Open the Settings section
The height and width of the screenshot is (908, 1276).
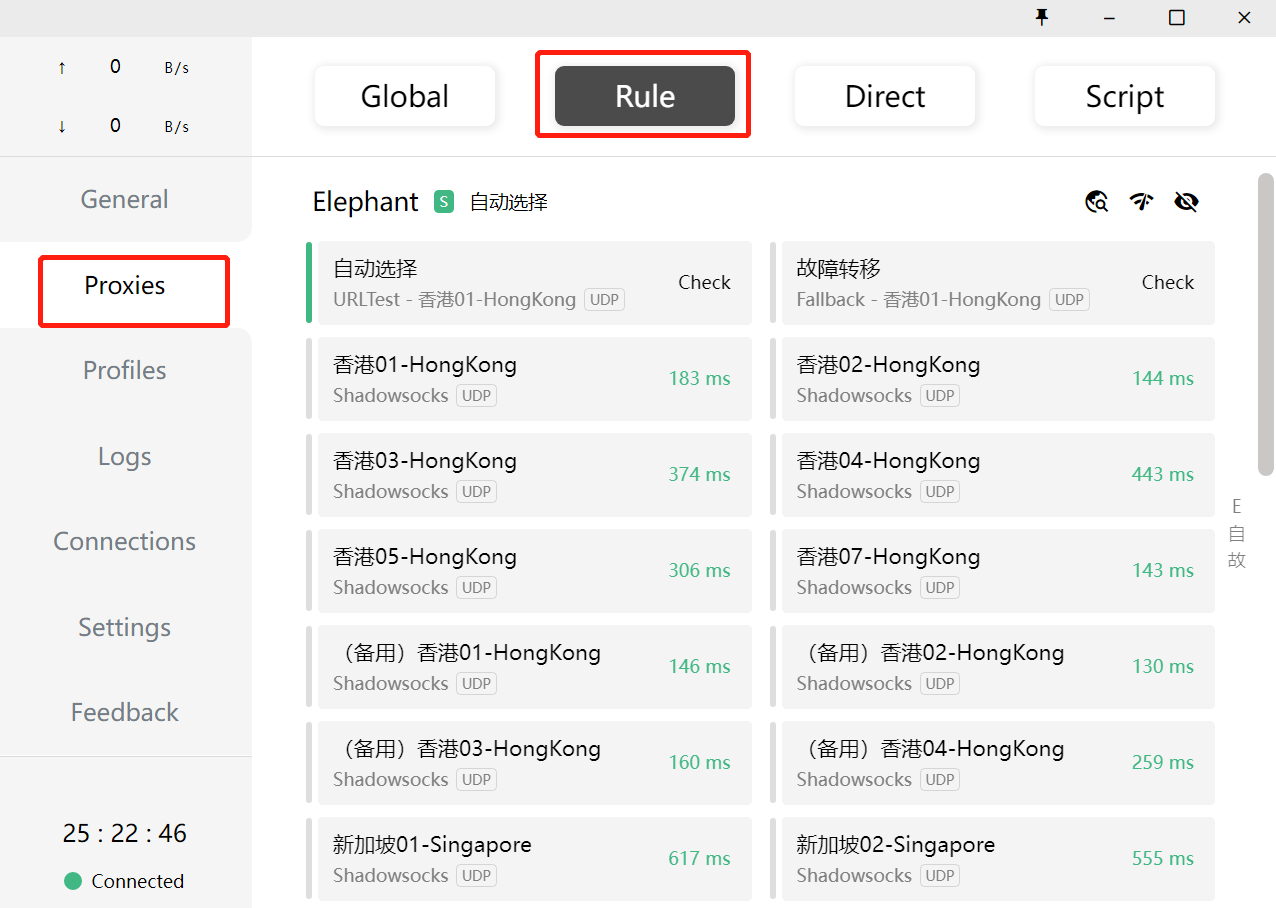point(125,627)
